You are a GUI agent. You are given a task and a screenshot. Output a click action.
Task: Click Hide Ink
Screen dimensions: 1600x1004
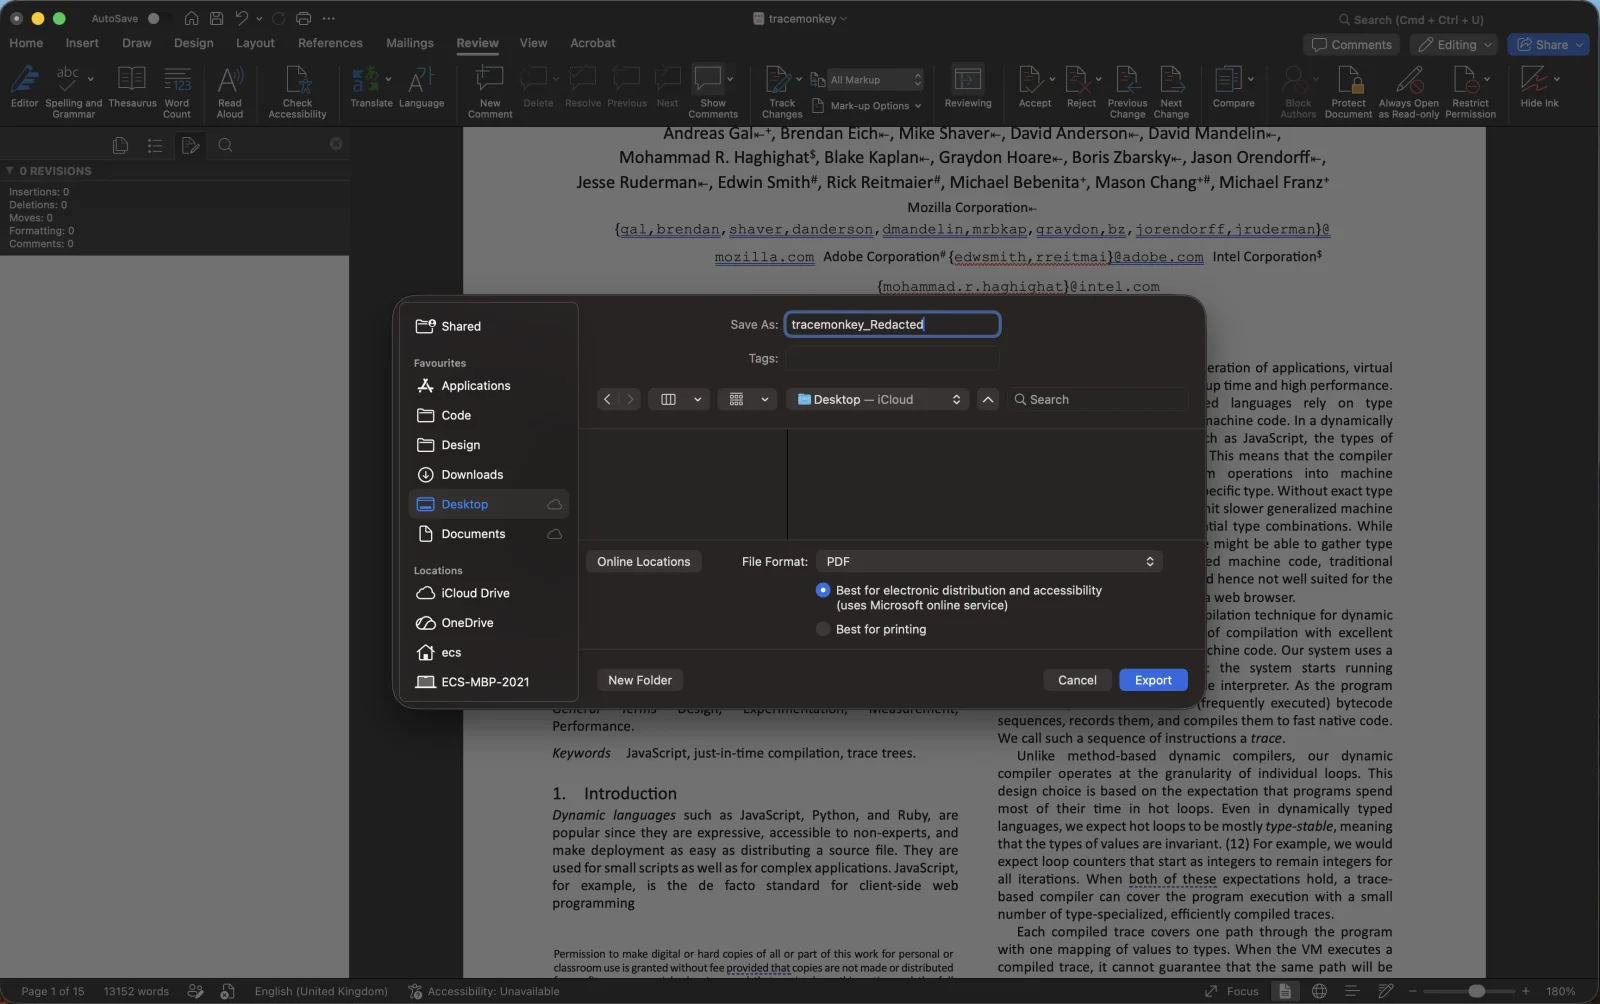pos(1539,87)
